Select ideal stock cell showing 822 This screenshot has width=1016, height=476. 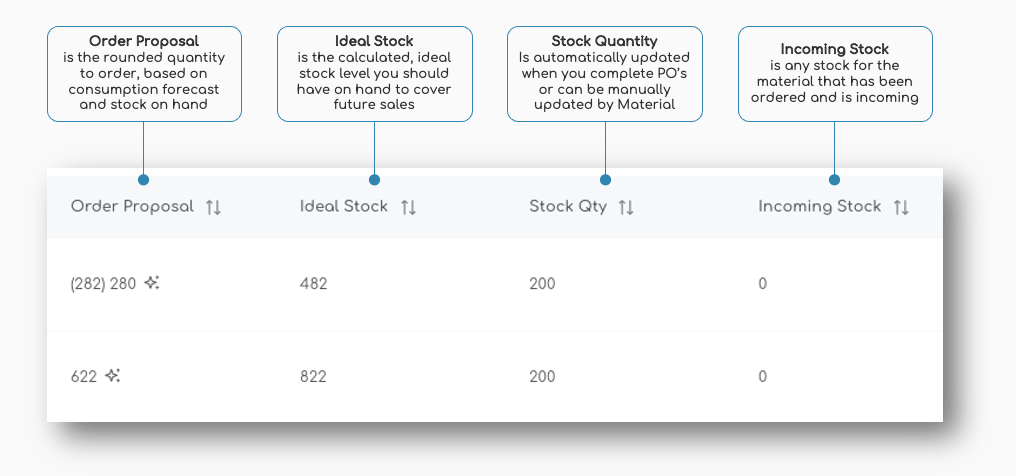tap(313, 377)
